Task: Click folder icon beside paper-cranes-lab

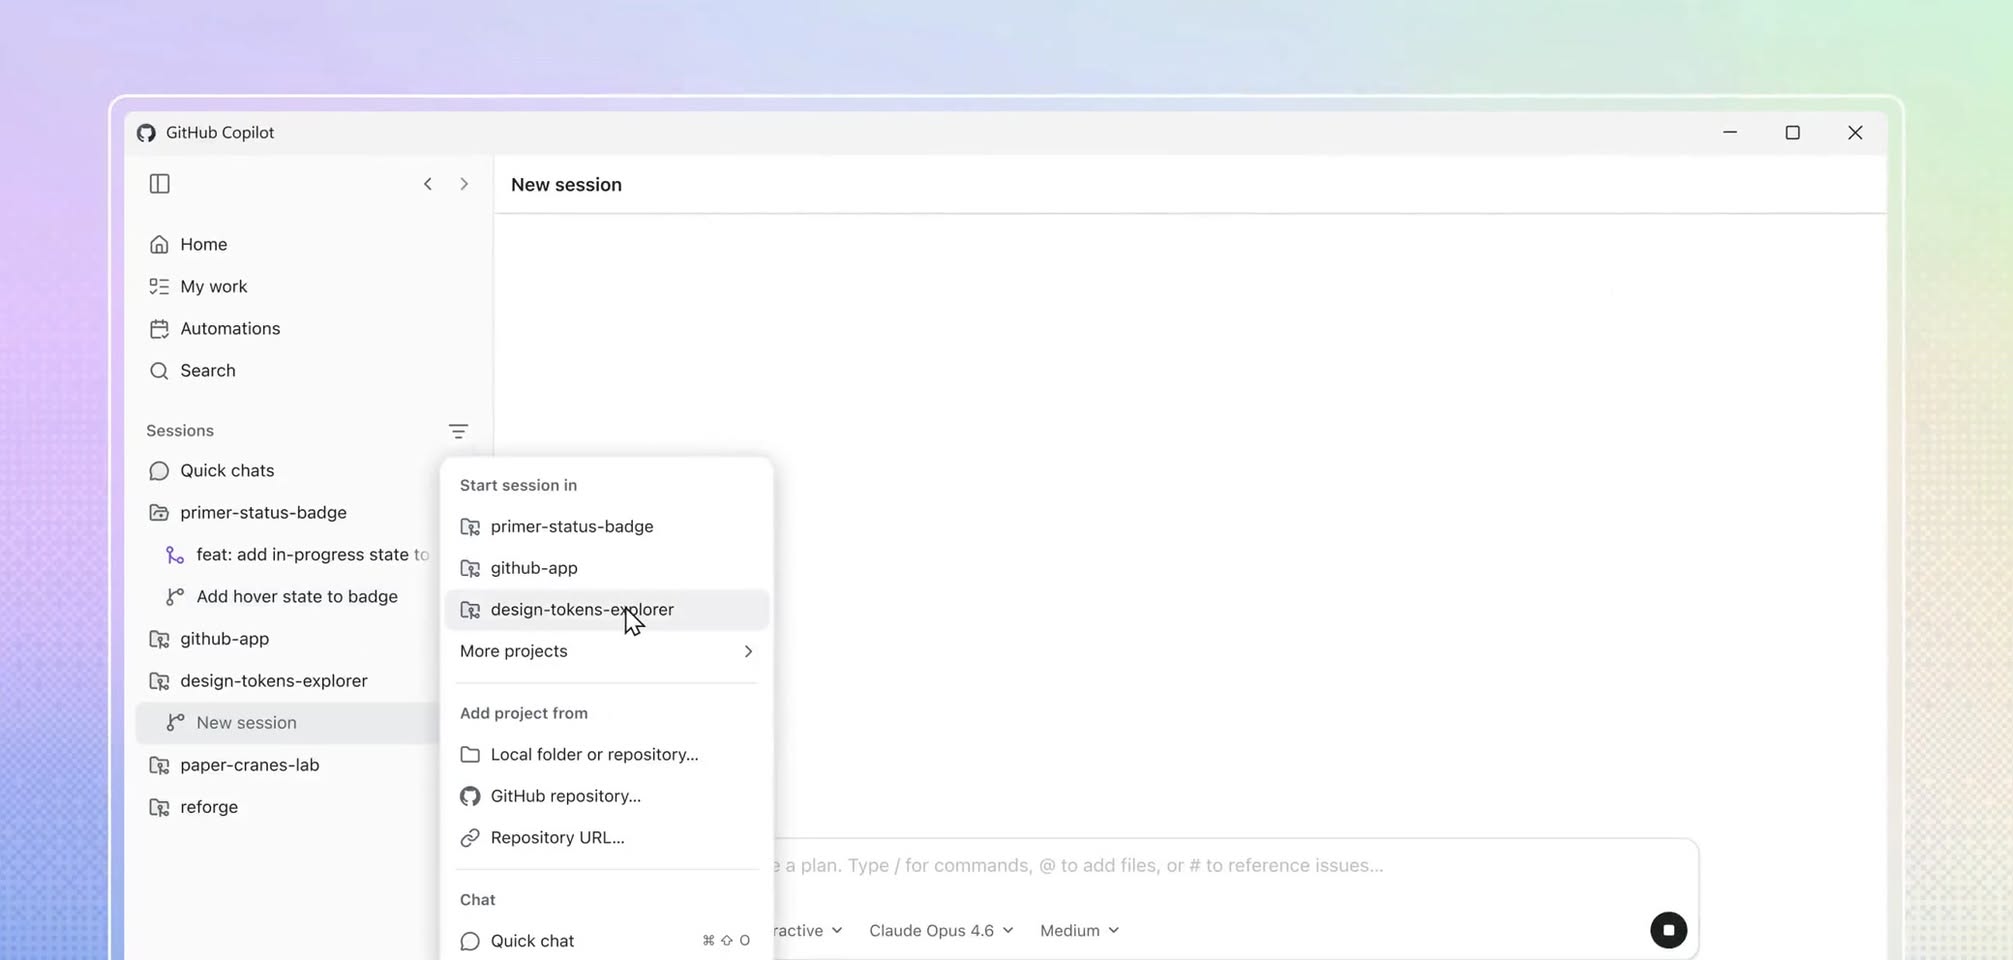Action: (x=159, y=765)
